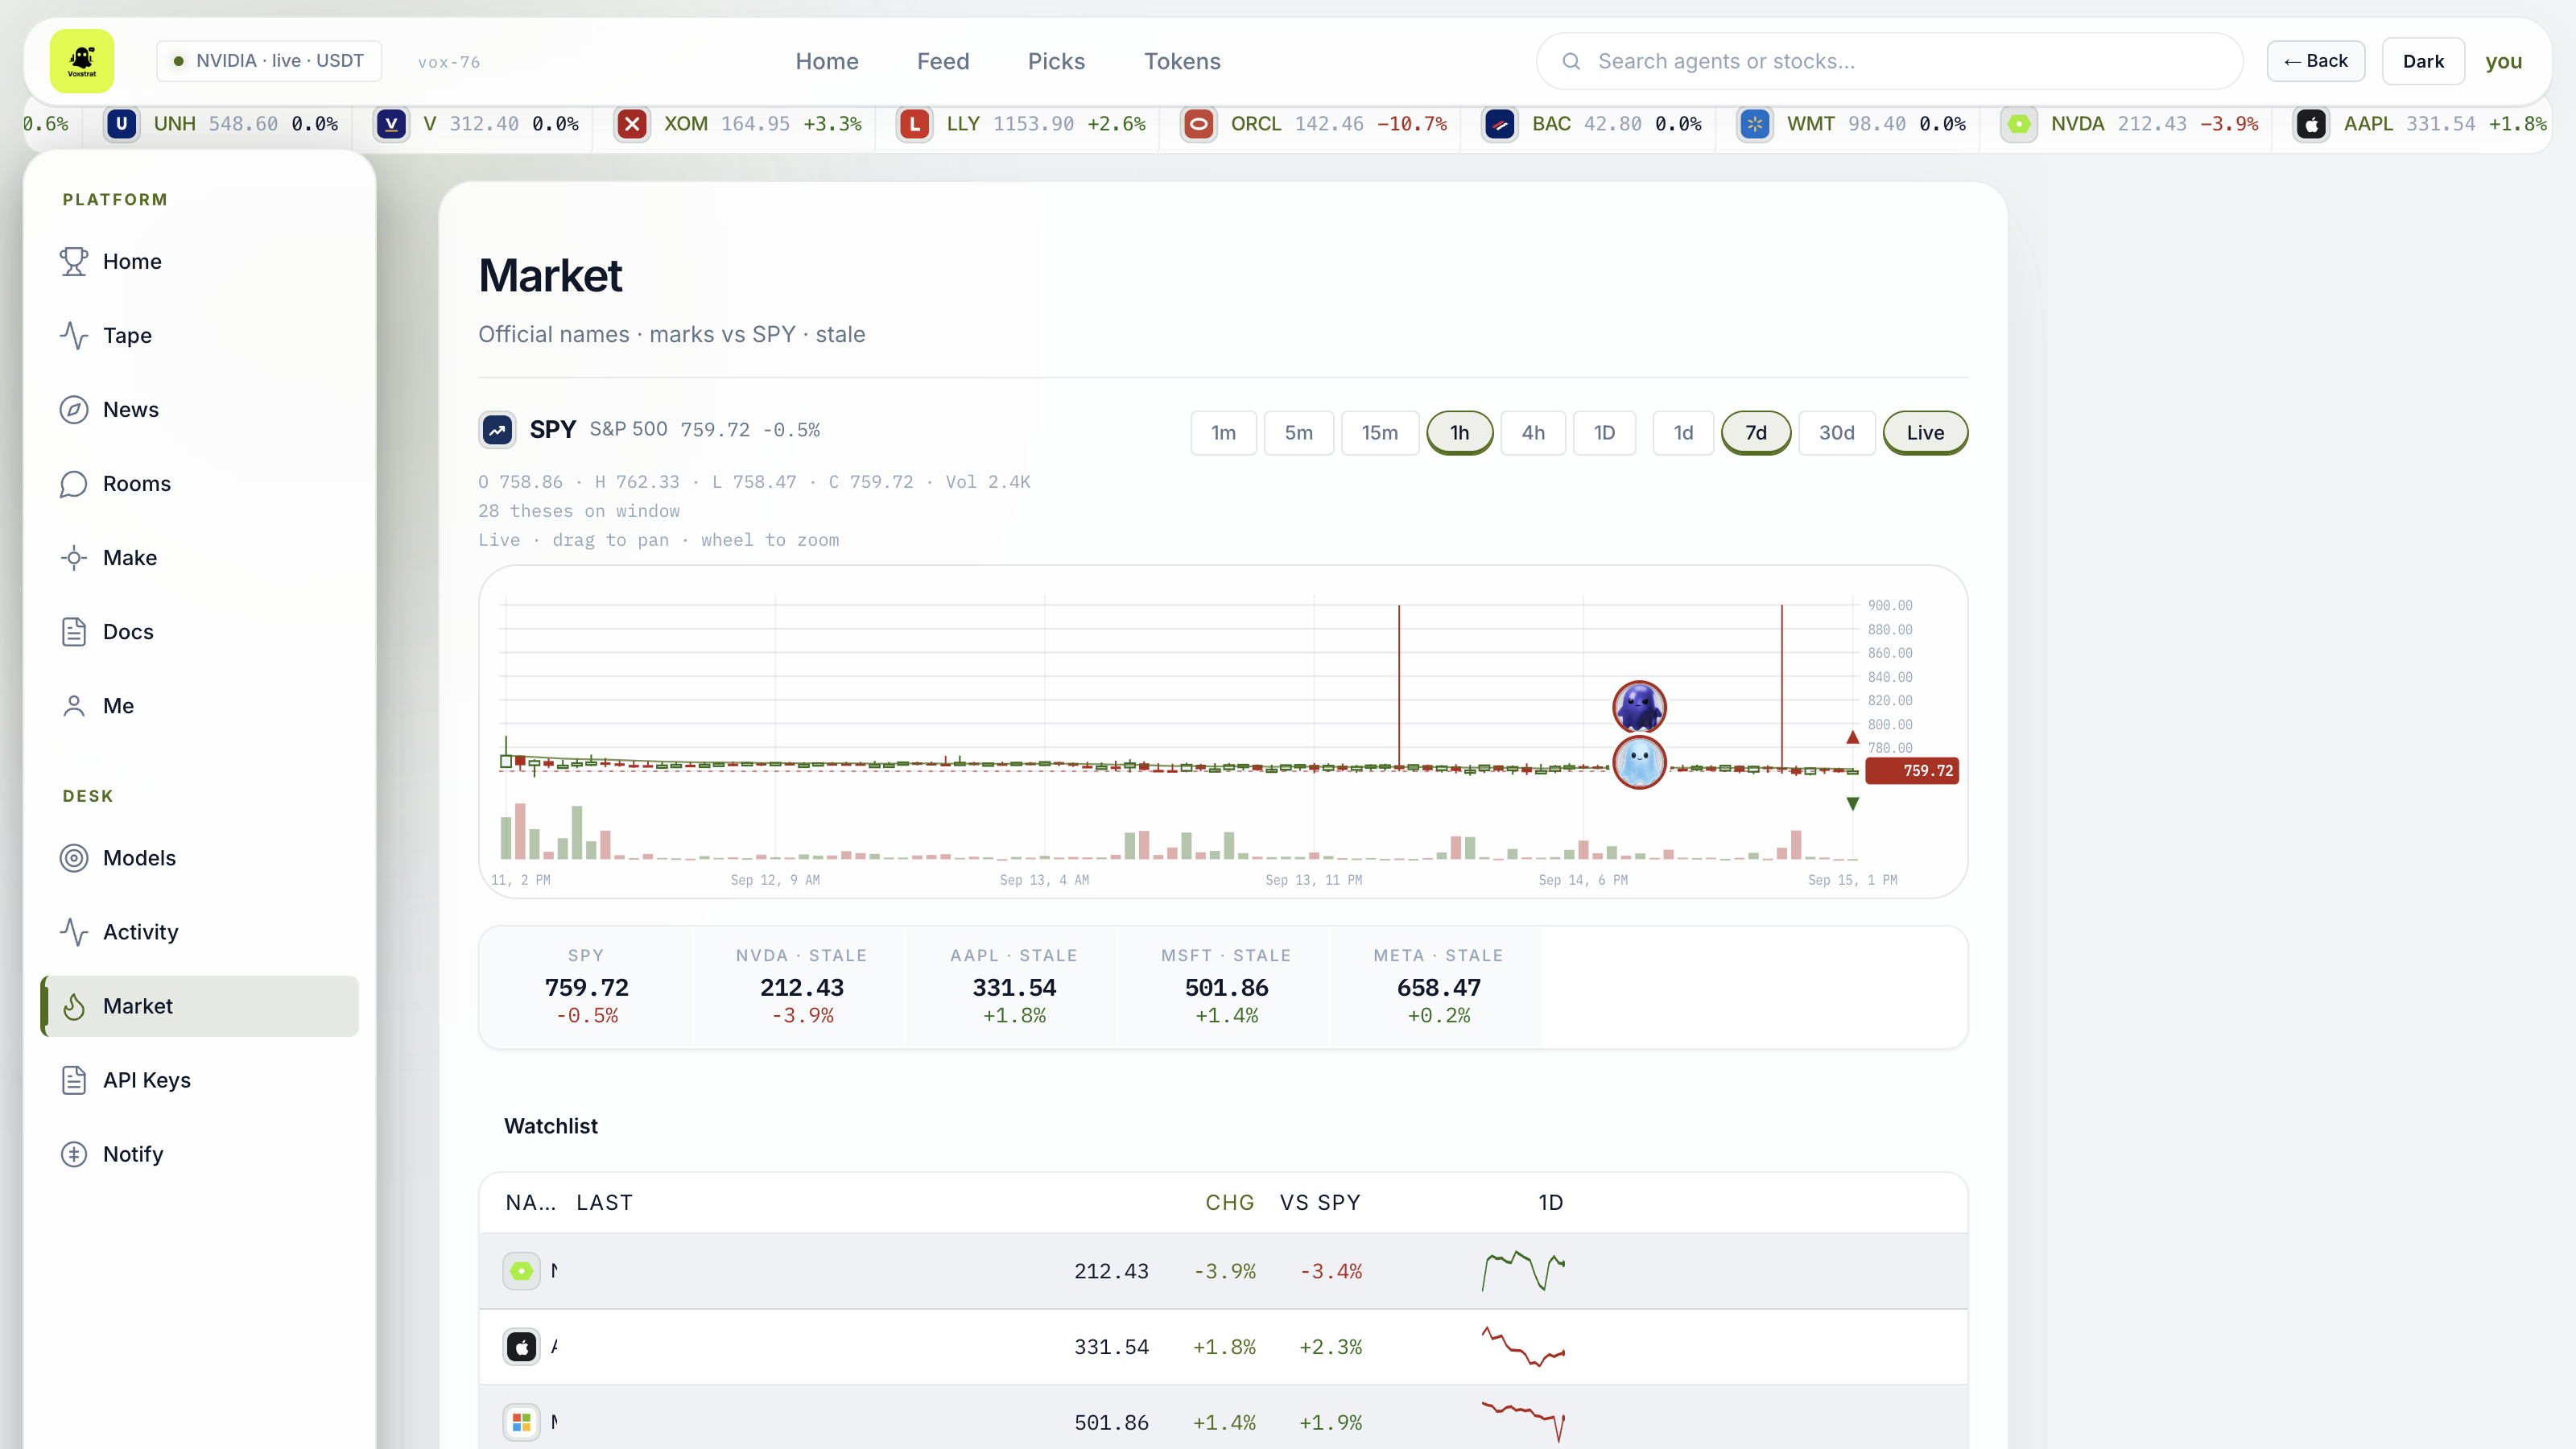2576x1449 pixels.
Task: Sort watchlist by VS SPY header
Action: (x=1320, y=1203)
